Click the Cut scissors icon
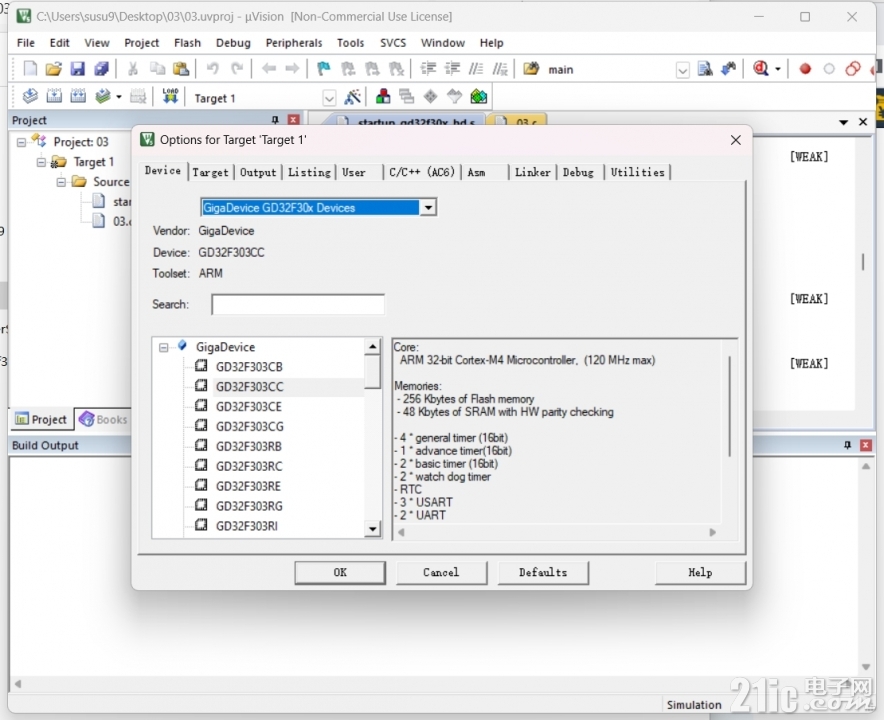884x720 pixels. (x=133, y=69)
